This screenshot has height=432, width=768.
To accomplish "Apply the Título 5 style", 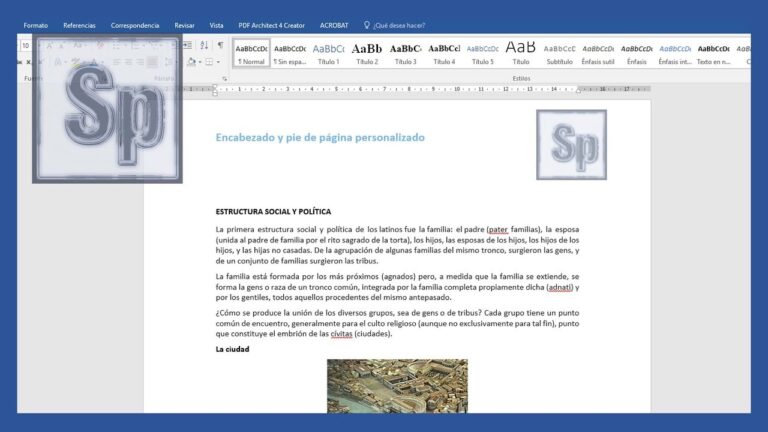I will pyautogui.click(x=482, y=53).
